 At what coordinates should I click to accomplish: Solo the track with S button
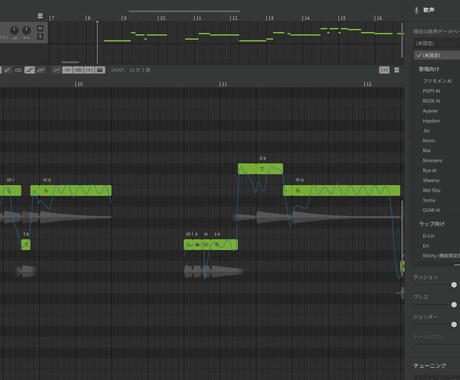[x=40, y=36]
